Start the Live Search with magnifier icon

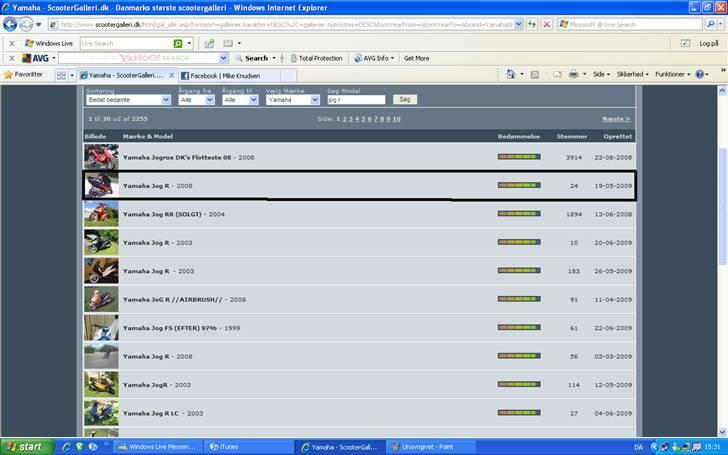tap(710, 24)
